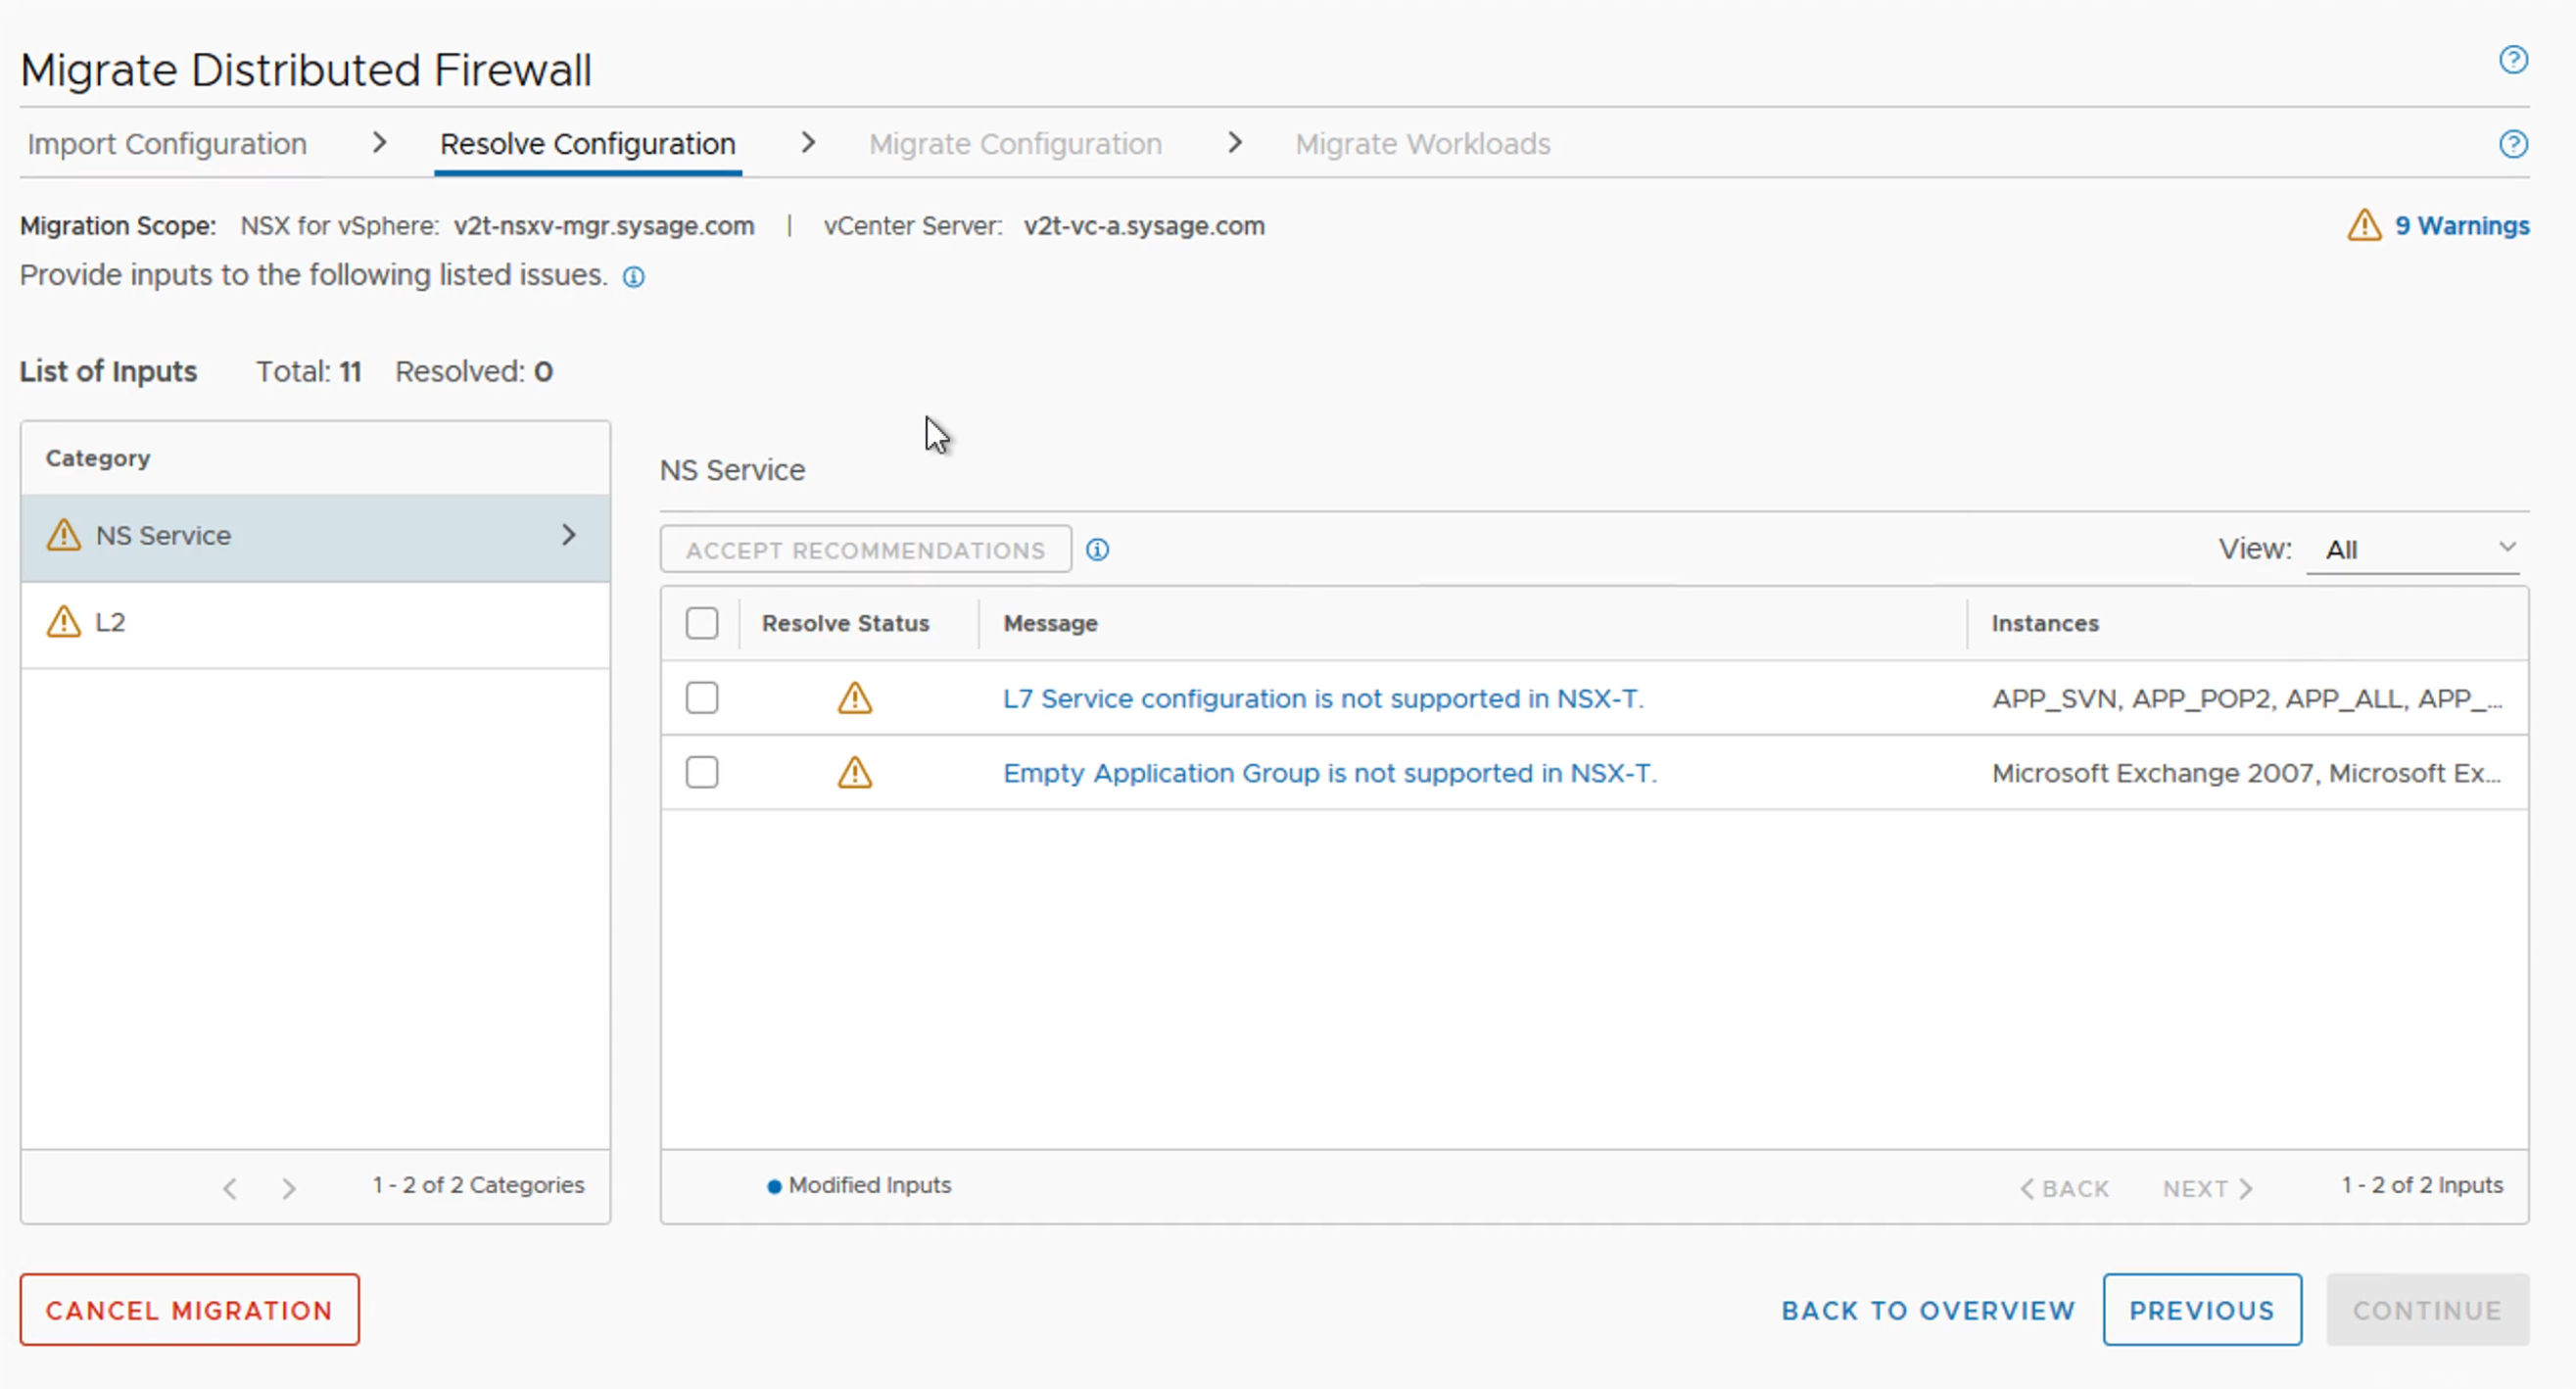Click warning icon of L2 category

(x=64, y=622)
